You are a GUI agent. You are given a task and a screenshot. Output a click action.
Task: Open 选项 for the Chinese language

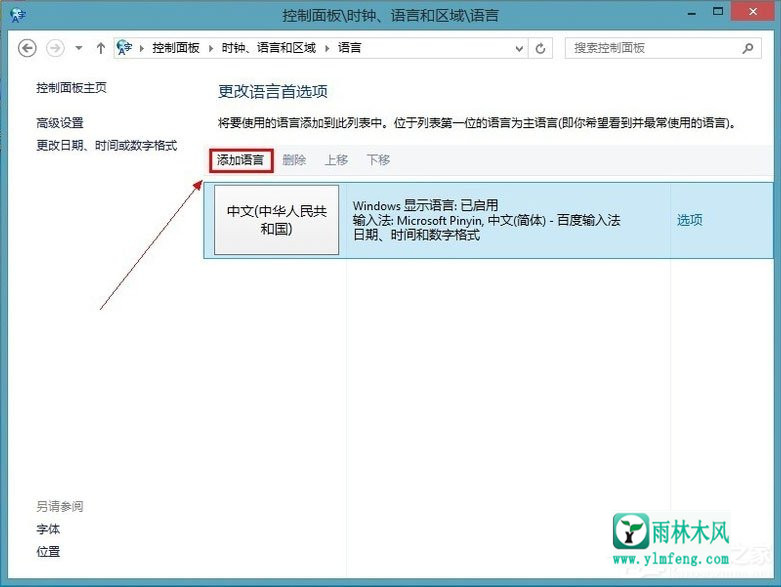click(x=689, y=220)
